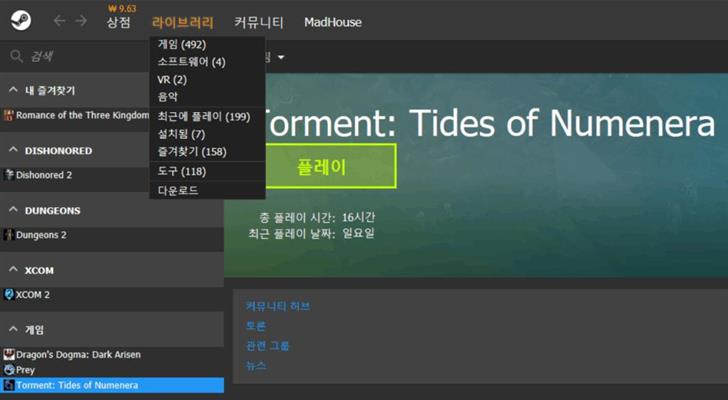Viewport: 728px width, 400px height.
Task: Click the XCOM 2 game icon
Action: [9, 295]
